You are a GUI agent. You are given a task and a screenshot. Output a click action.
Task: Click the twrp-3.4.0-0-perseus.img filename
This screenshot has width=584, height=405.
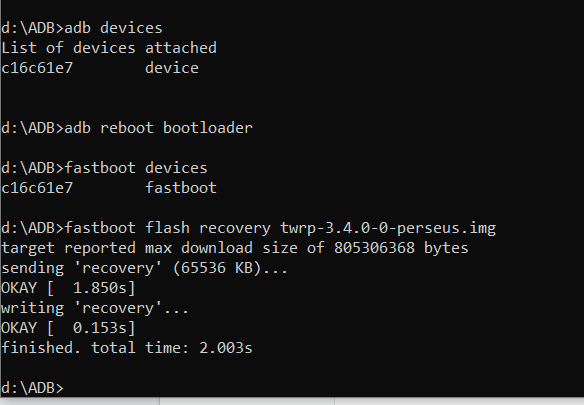point(388,228)
